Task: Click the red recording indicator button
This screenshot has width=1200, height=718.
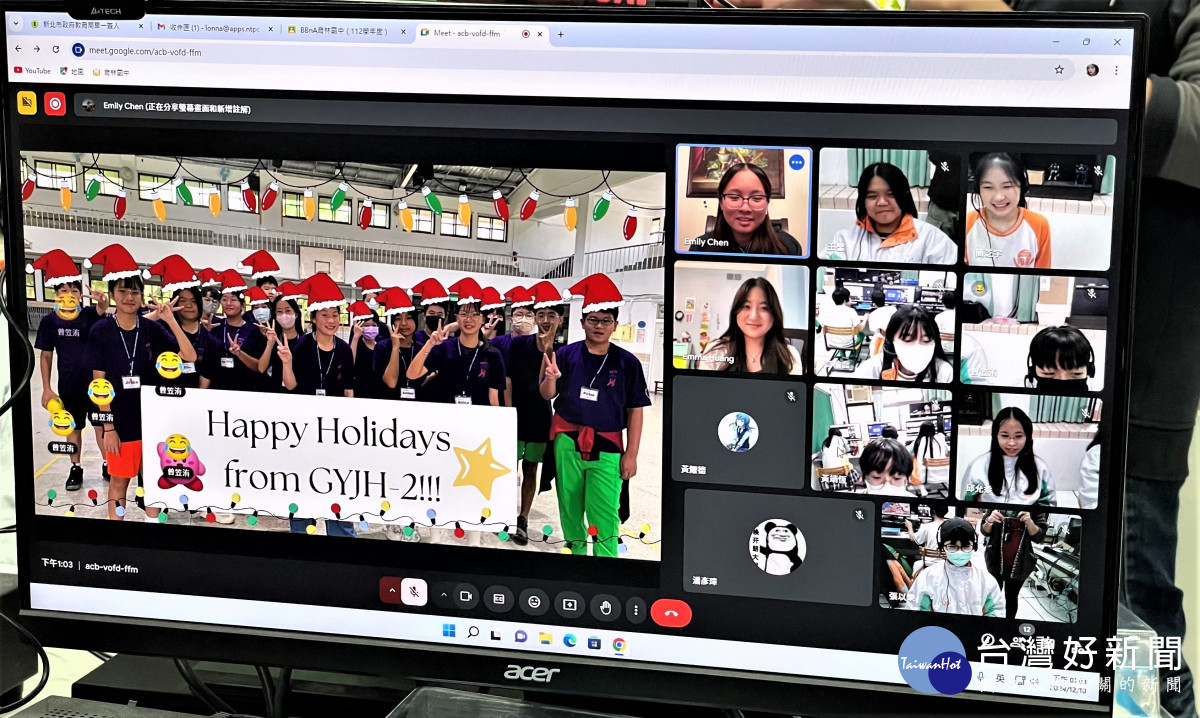Action: [55, 103]
